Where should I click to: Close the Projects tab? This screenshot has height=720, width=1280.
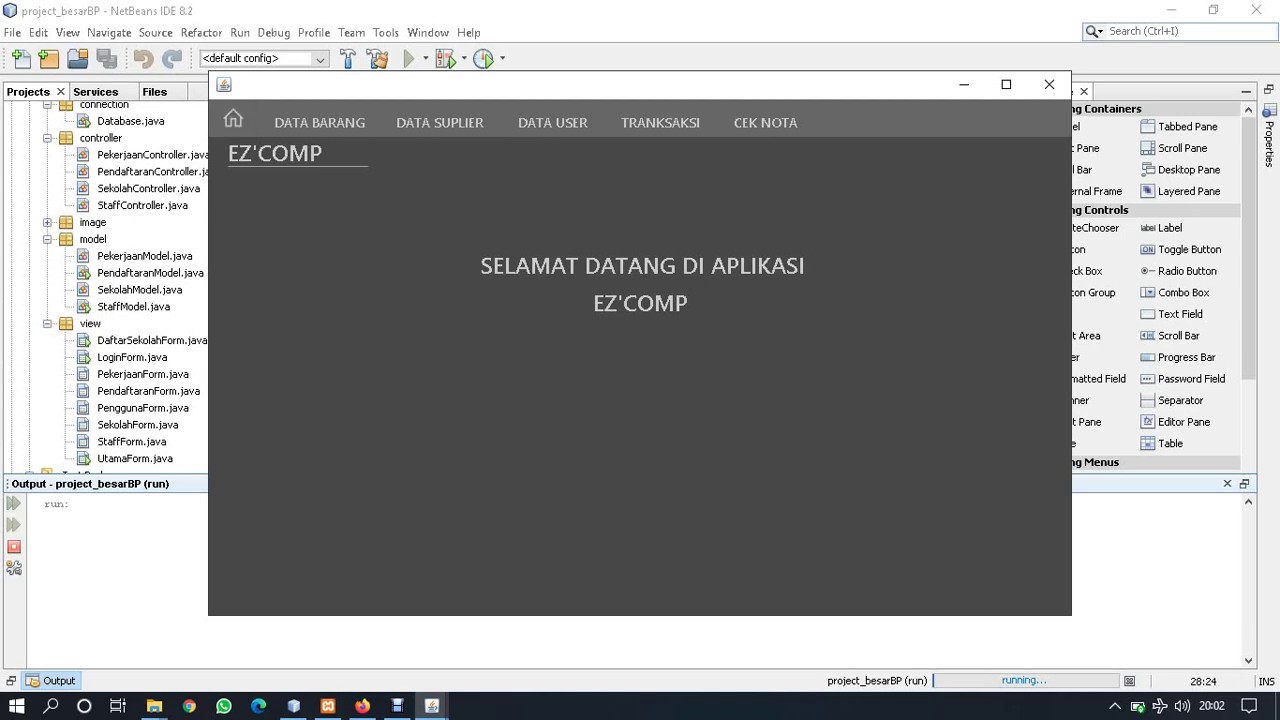point(61,92)
